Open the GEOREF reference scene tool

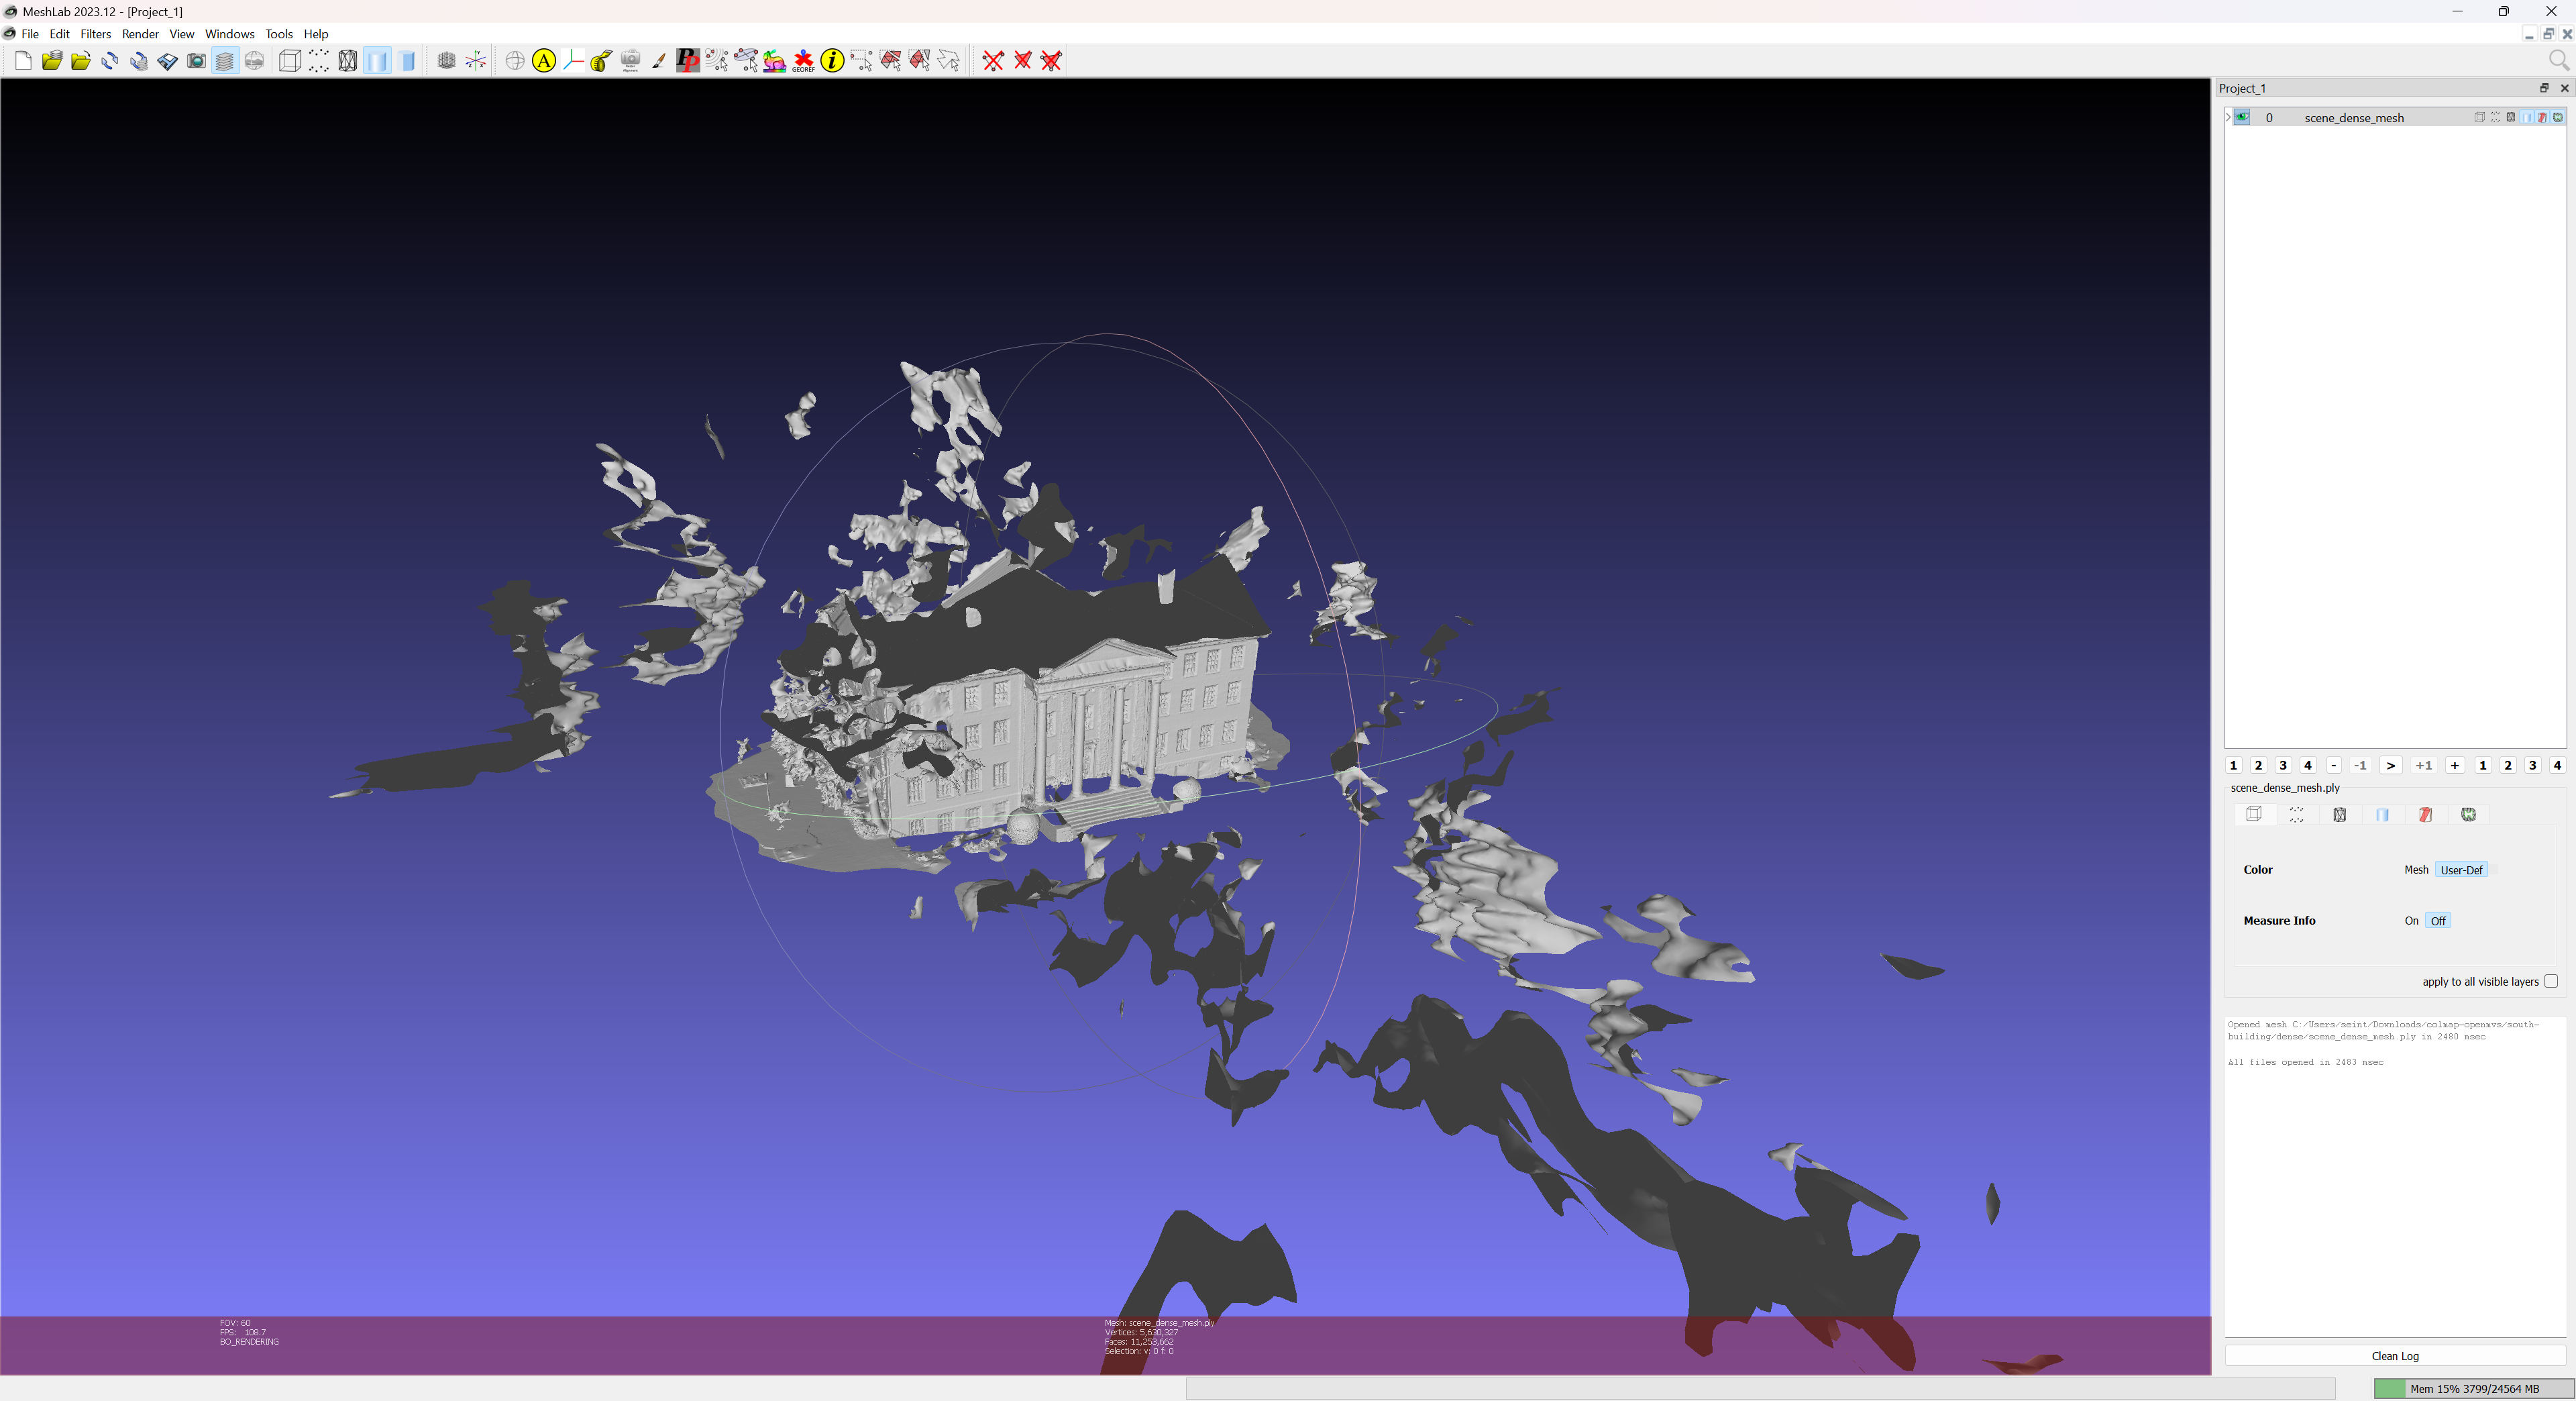point(803,61)
